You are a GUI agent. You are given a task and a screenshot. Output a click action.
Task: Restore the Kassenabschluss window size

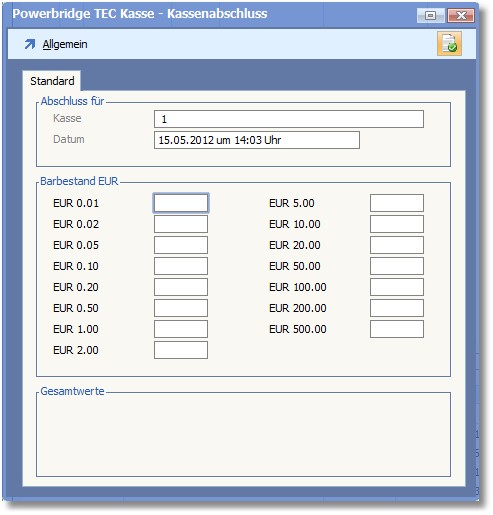pyautogui.click(x=430, y=15)
